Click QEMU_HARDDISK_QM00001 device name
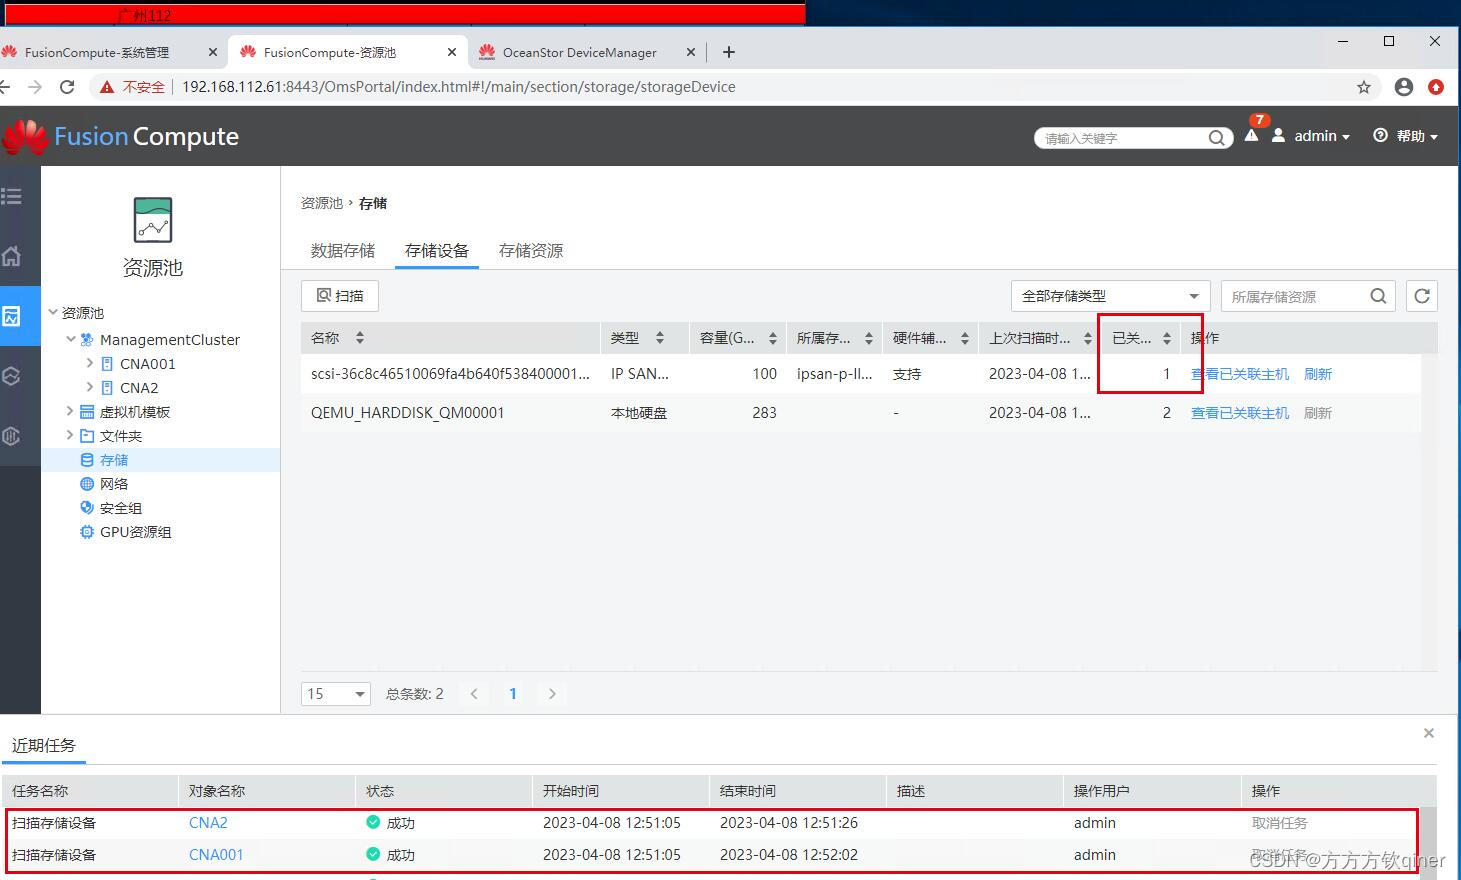 [x=407, y=413]
